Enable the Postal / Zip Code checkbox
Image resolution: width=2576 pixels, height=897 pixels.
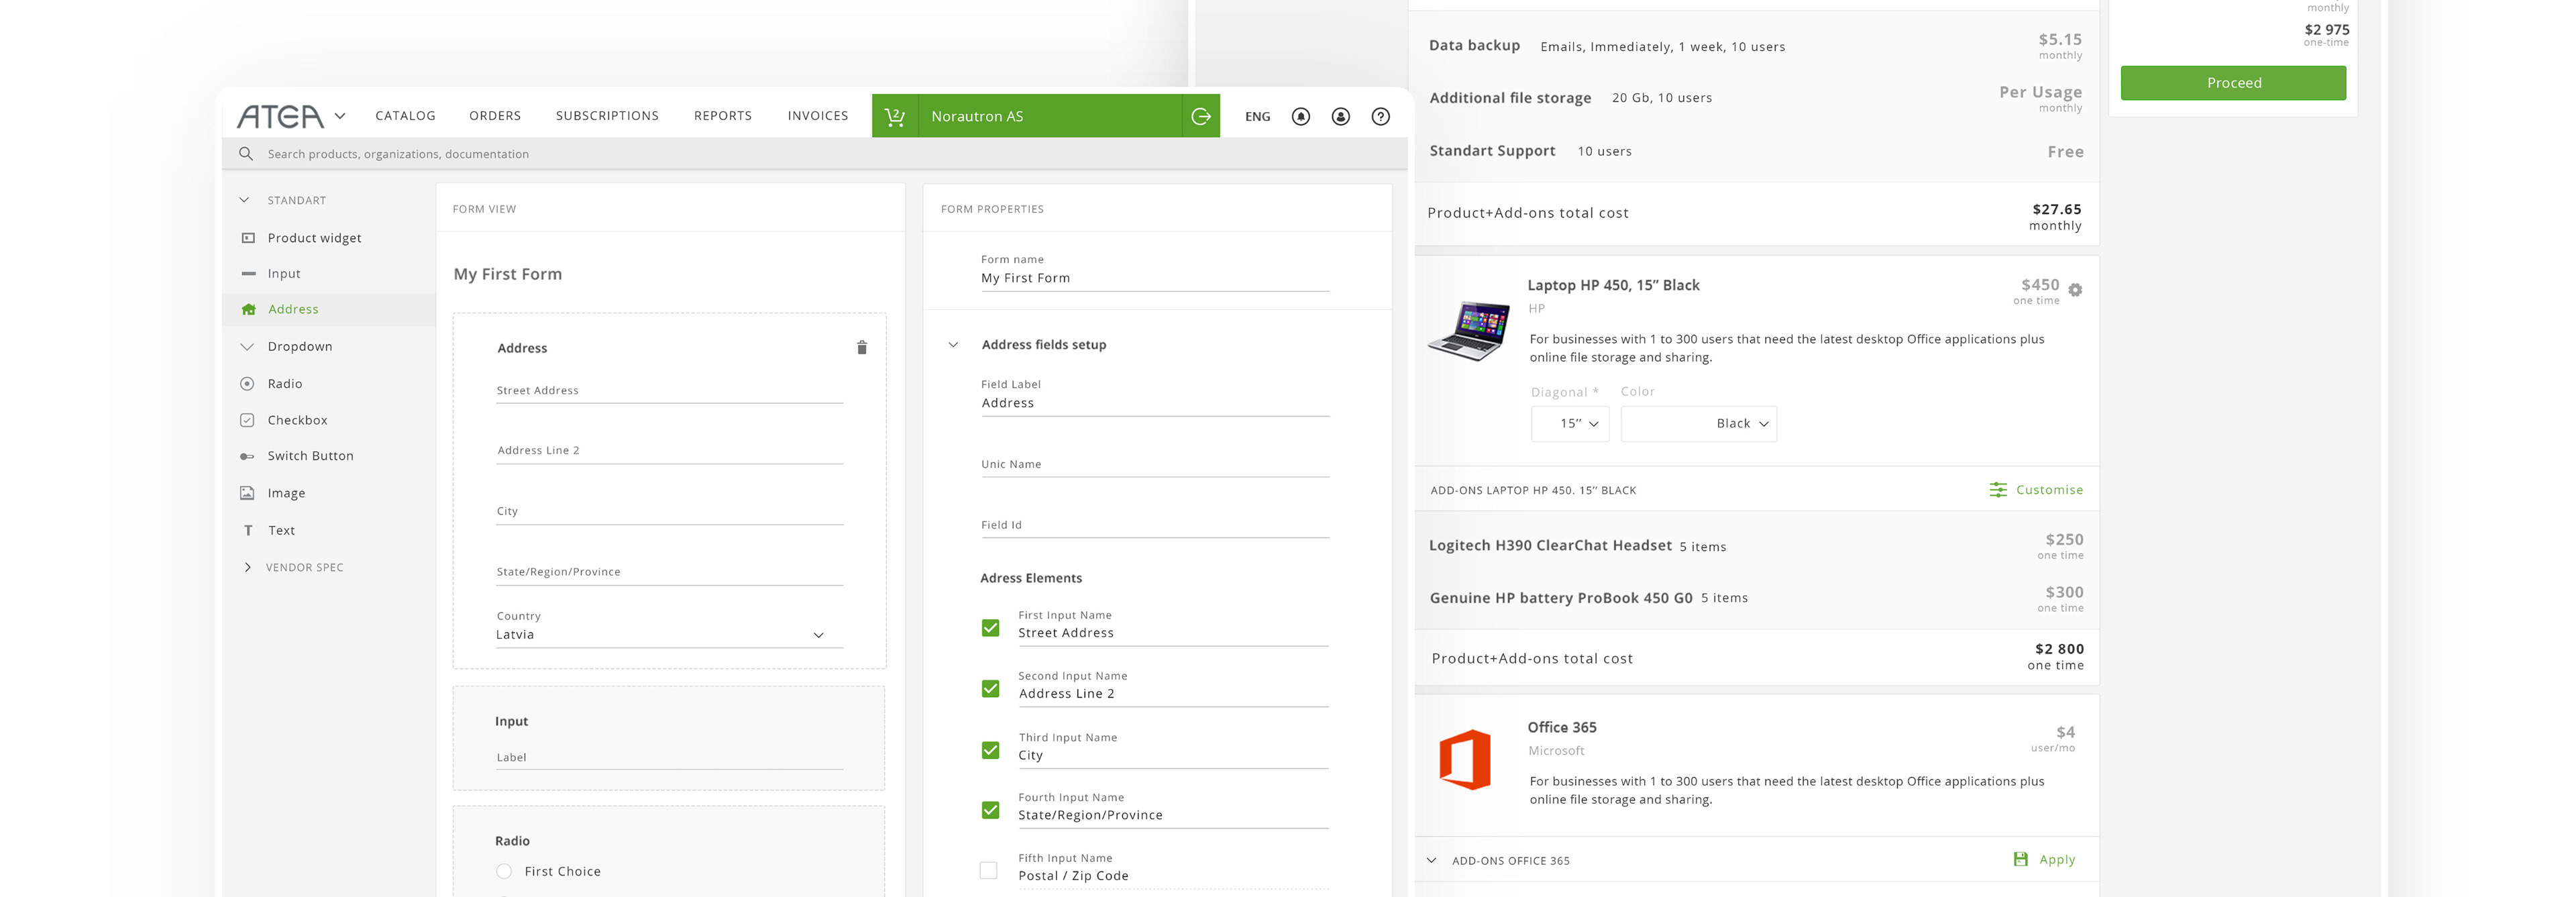(989, 871)
